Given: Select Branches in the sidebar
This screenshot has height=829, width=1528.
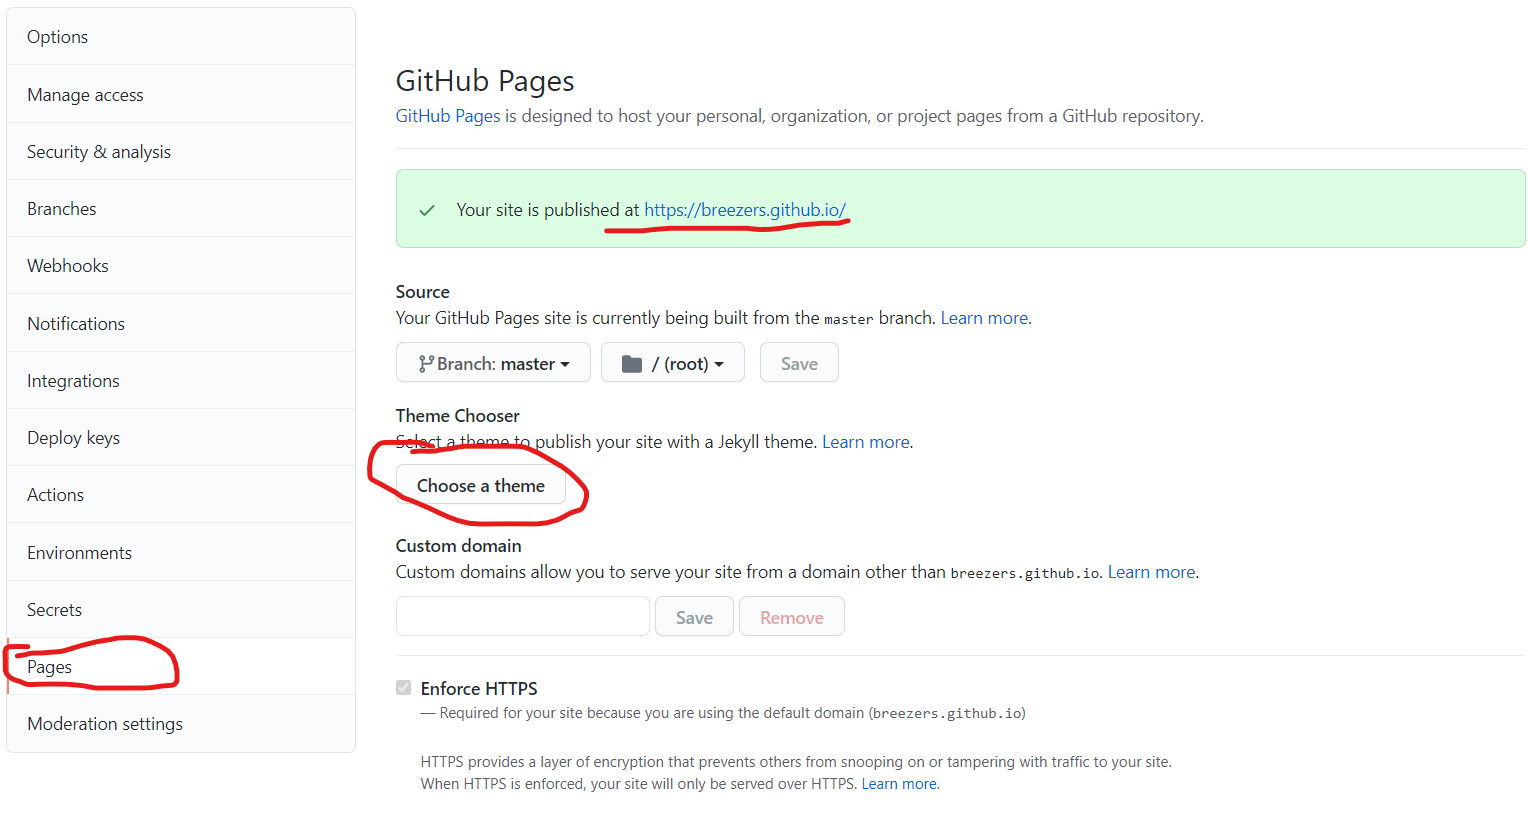Looking at the screenshot, I should point(181,209).
